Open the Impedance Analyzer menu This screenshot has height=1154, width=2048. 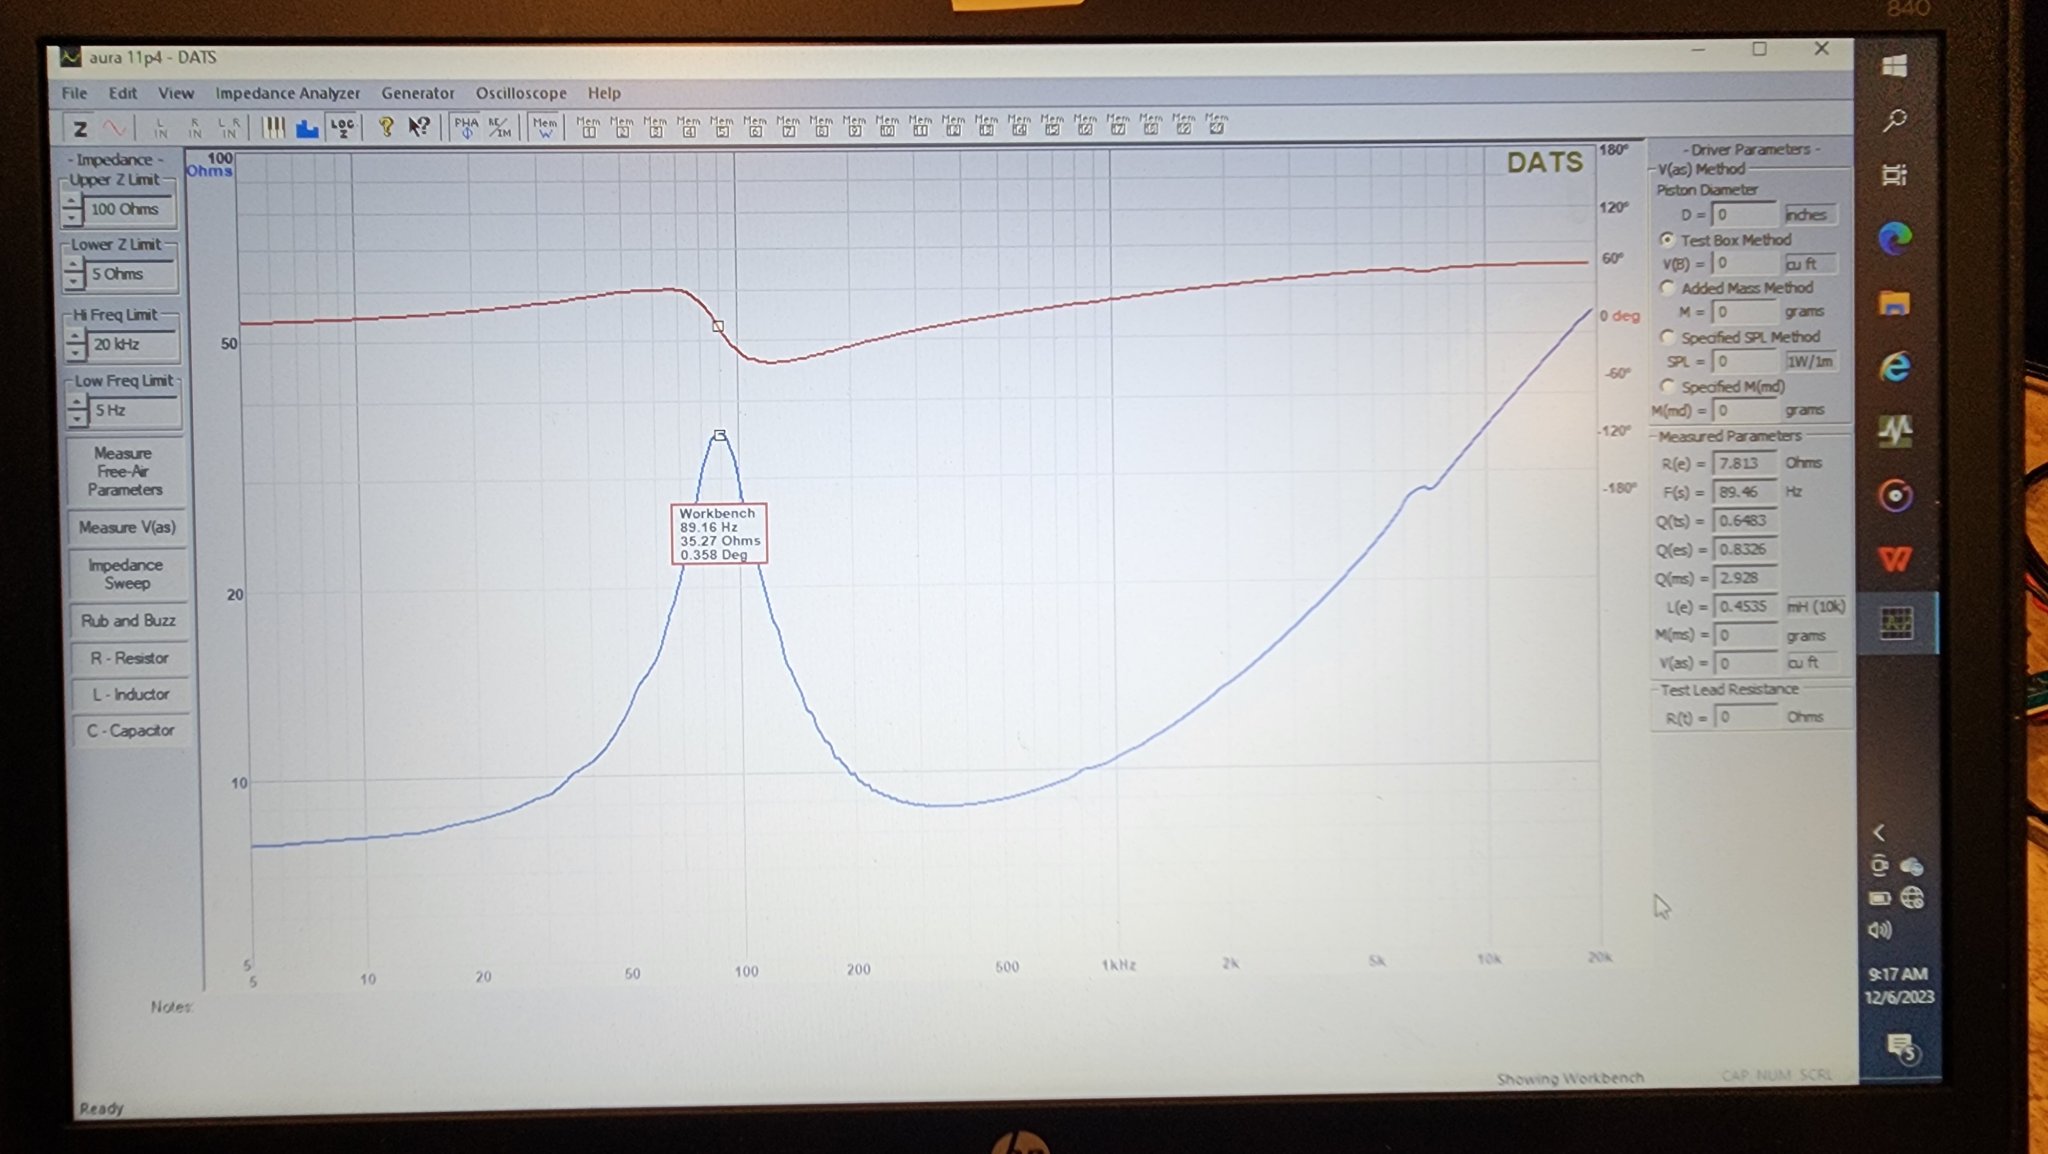click(288, 93)
